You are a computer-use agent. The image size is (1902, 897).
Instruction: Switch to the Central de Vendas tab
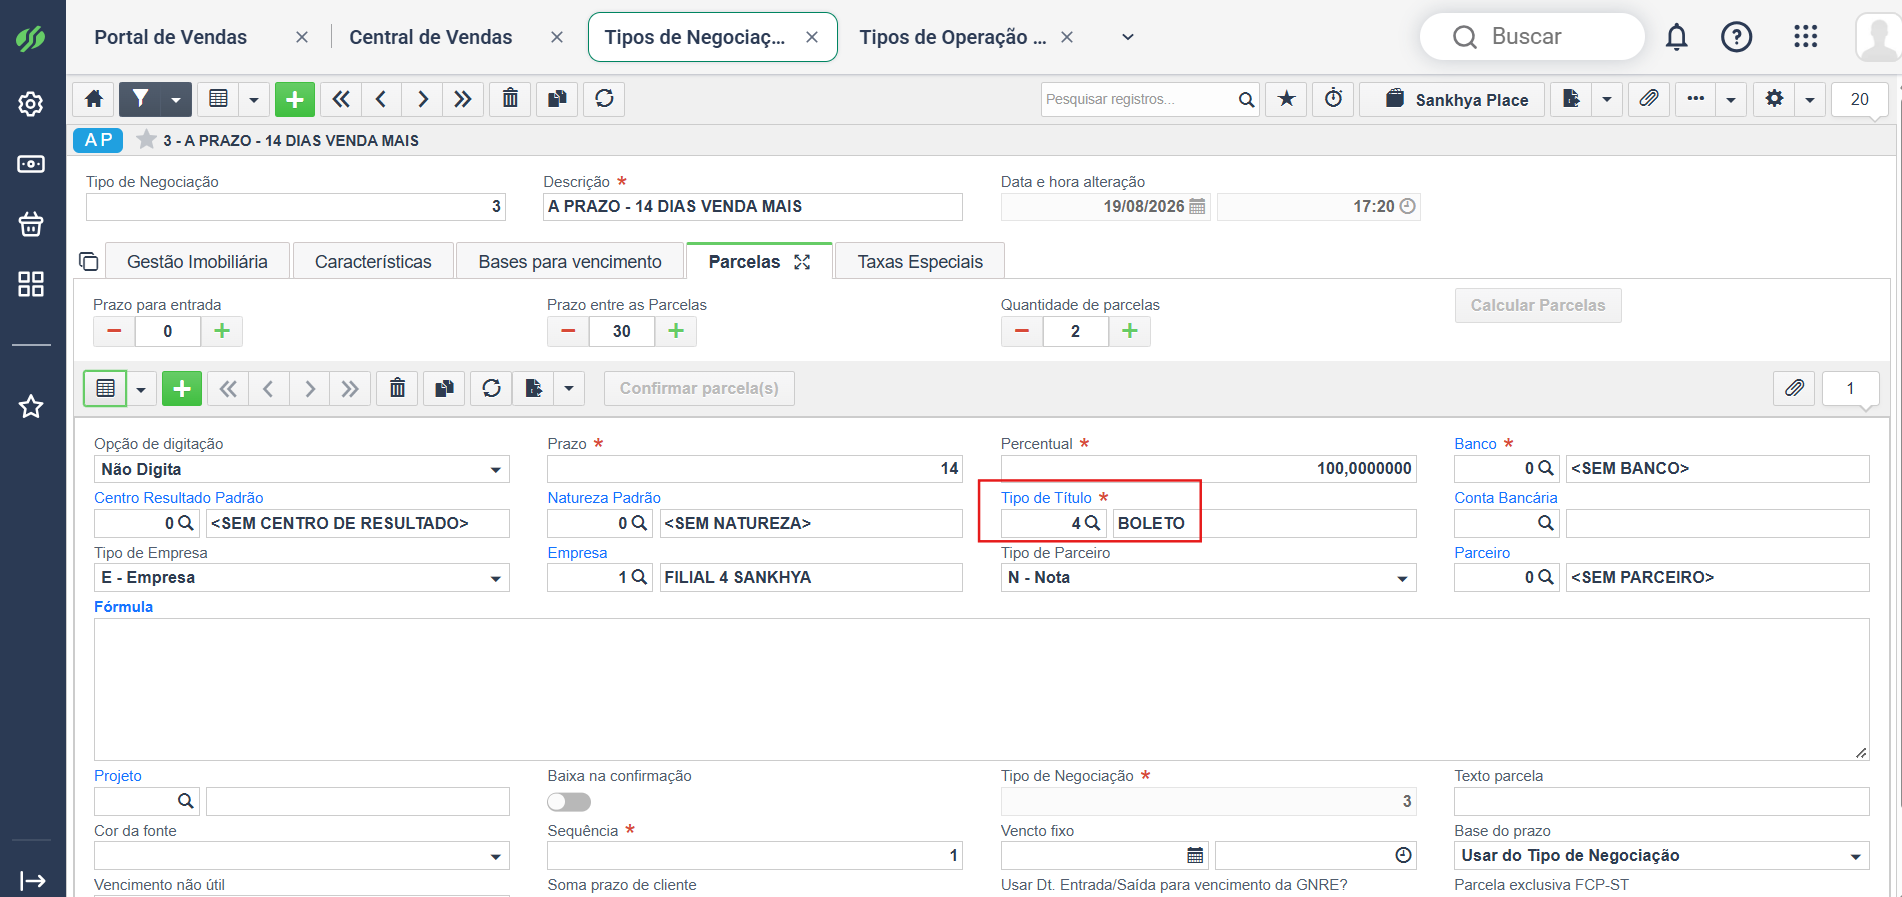pos(431,37)
